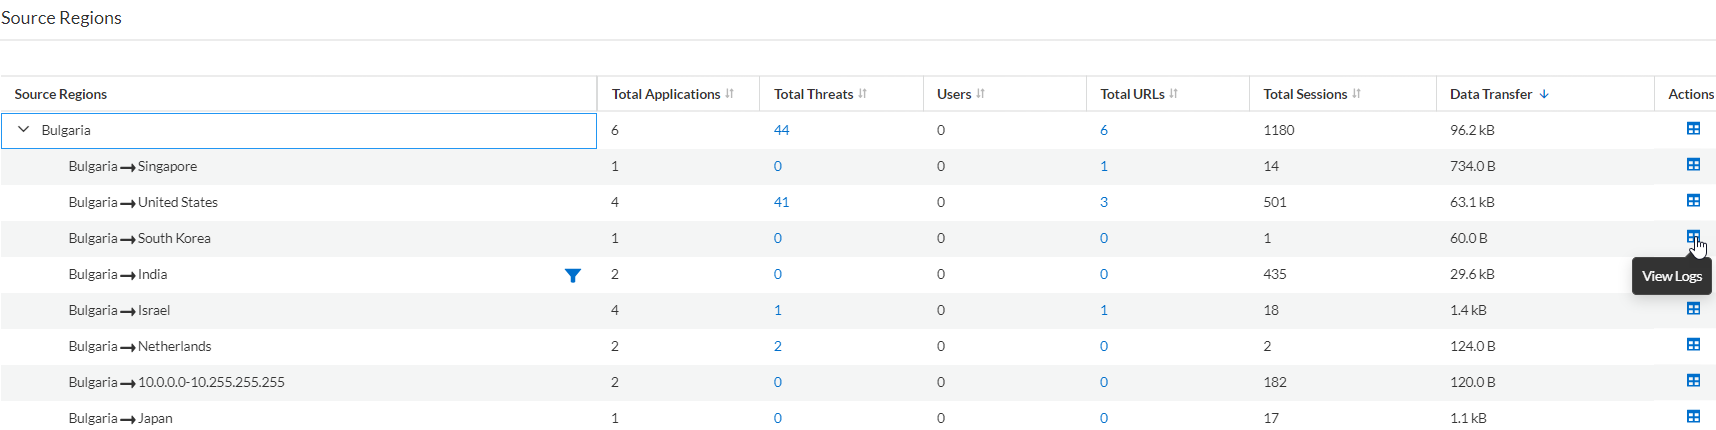Select Bulgaria to Japan row text
The width and height of the screenshot is (1716, 430).
click(x=121, y=418)
